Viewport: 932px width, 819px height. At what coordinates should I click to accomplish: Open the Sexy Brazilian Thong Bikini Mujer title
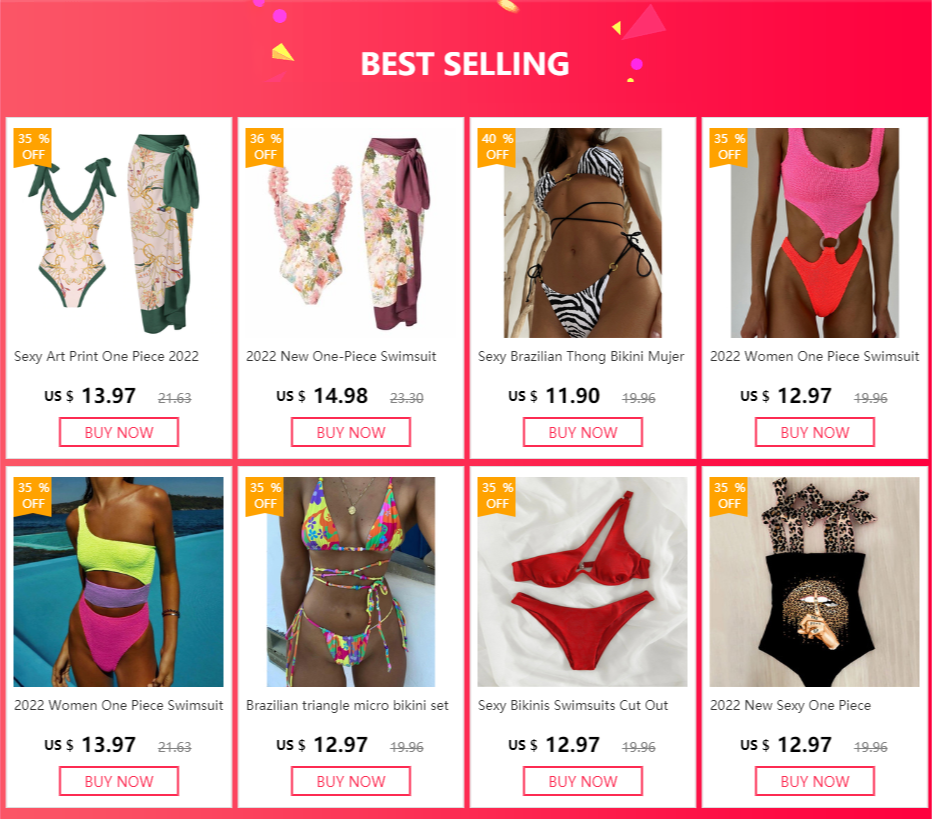click(x=581, y=357)
